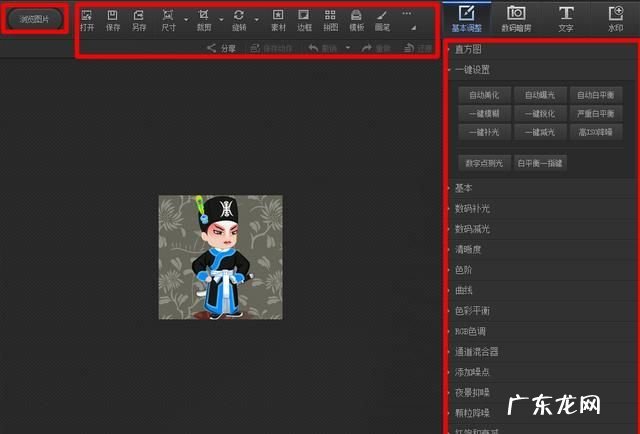Expand the 数码补光 section
The width and height of the screenshot is (640, 434).
pyautogui.click(x=471, y=208)
